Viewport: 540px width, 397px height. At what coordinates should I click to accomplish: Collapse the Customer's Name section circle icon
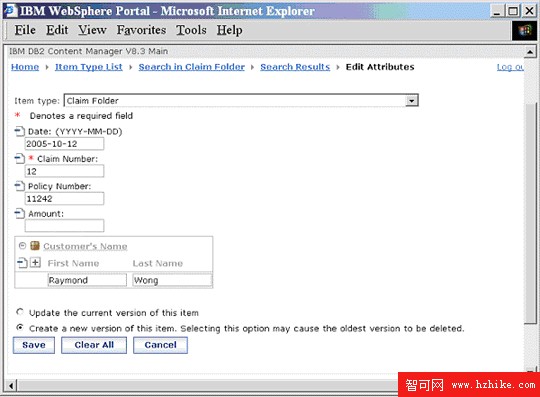pos(22,245)
